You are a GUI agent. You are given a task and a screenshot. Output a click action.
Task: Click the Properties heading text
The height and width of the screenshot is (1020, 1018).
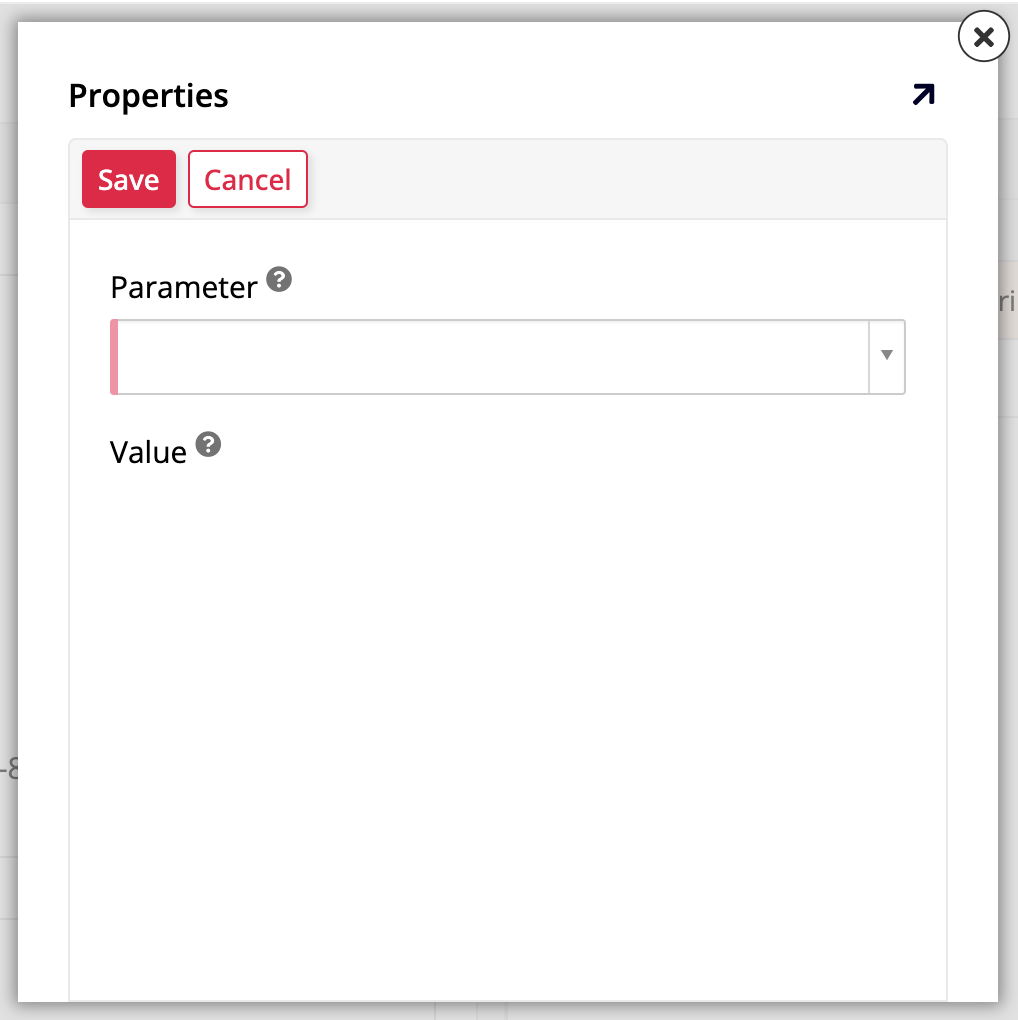click(x=148, y=96)
